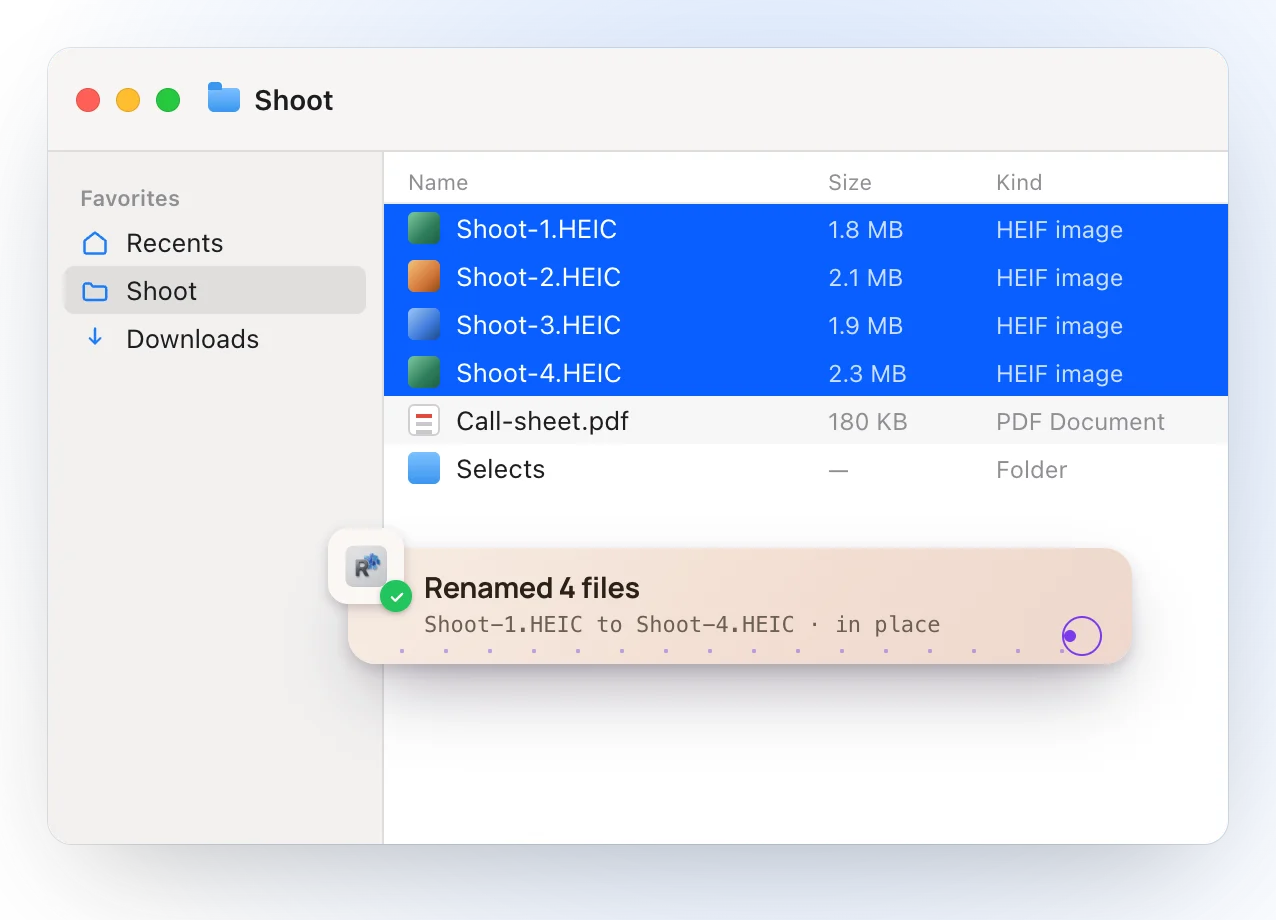The width and height of the screenshot is (1276, 920).
Task: Select the Selects folder name
Action: (x=500, y=469)
